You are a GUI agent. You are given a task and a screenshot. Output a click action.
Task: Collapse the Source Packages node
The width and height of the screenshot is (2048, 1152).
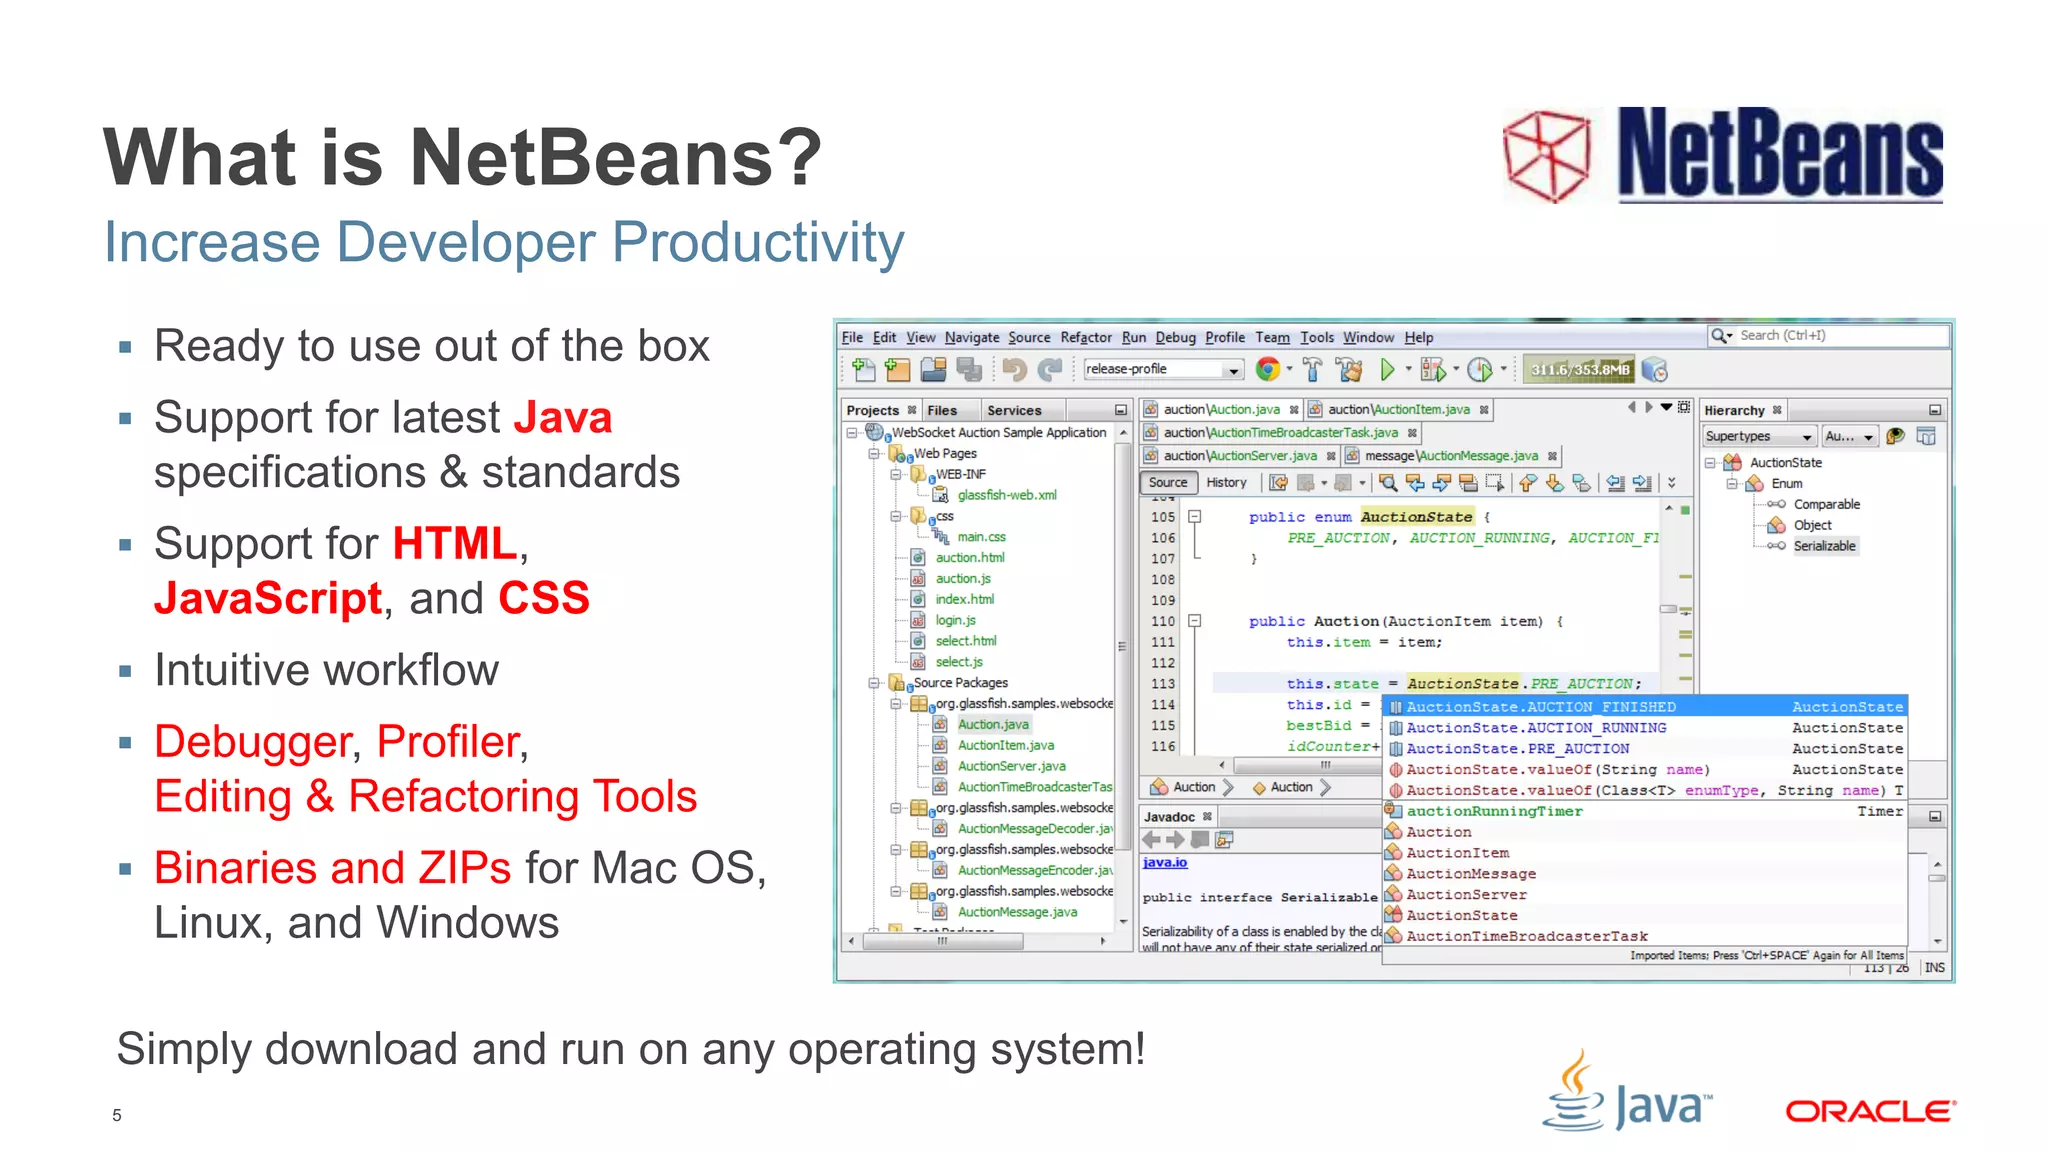point(873,683)
